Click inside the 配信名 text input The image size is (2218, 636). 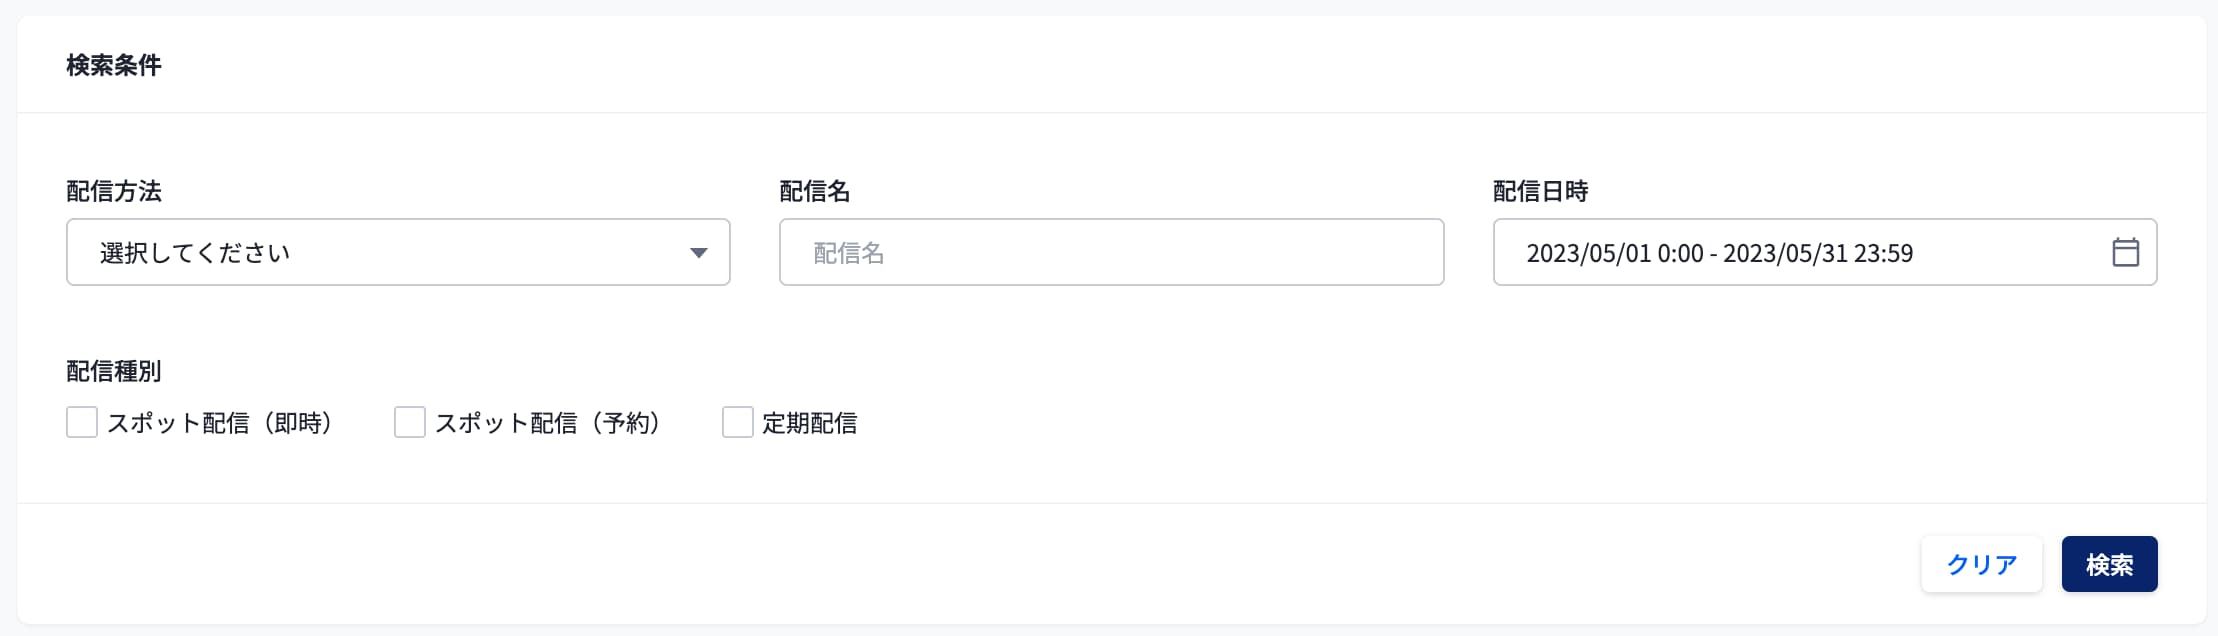(x=1110, y=252)
